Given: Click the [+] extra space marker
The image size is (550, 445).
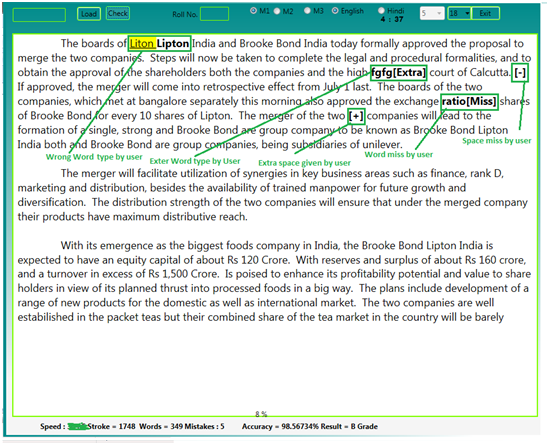Looking at the screenshot, I should click(356, 116).
